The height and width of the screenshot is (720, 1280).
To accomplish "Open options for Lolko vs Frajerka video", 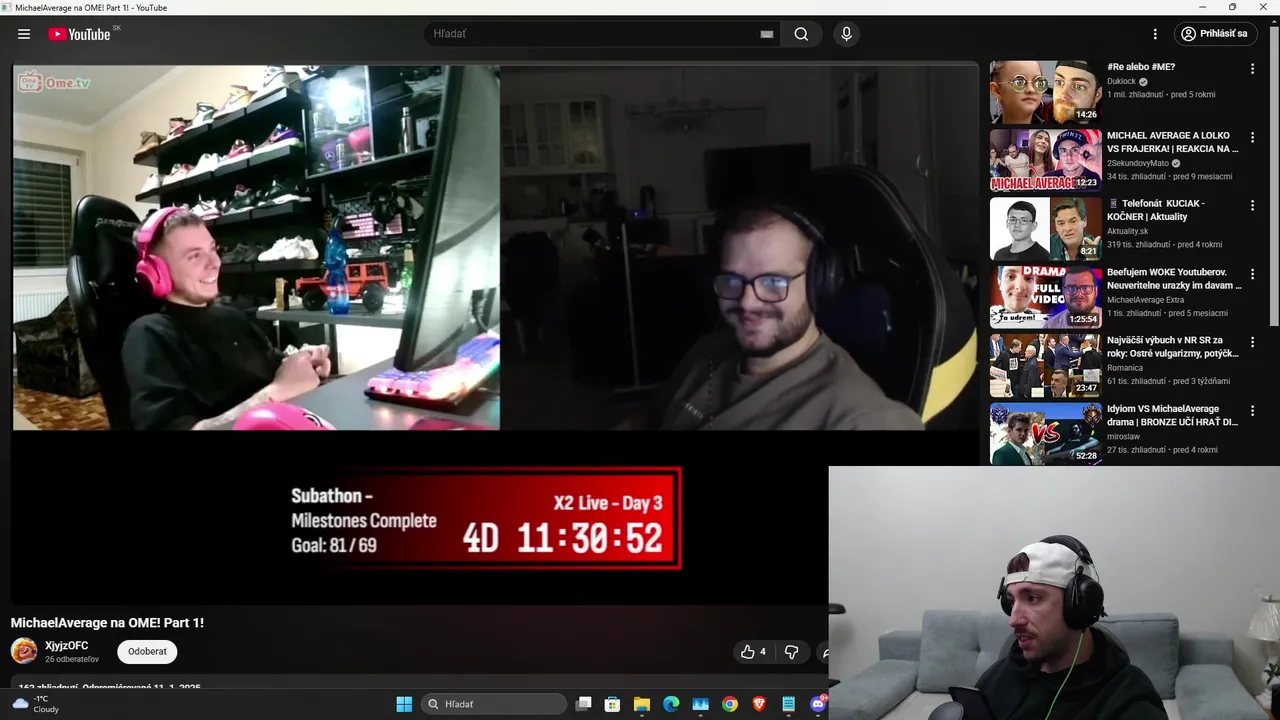I will coord(1252,137).
